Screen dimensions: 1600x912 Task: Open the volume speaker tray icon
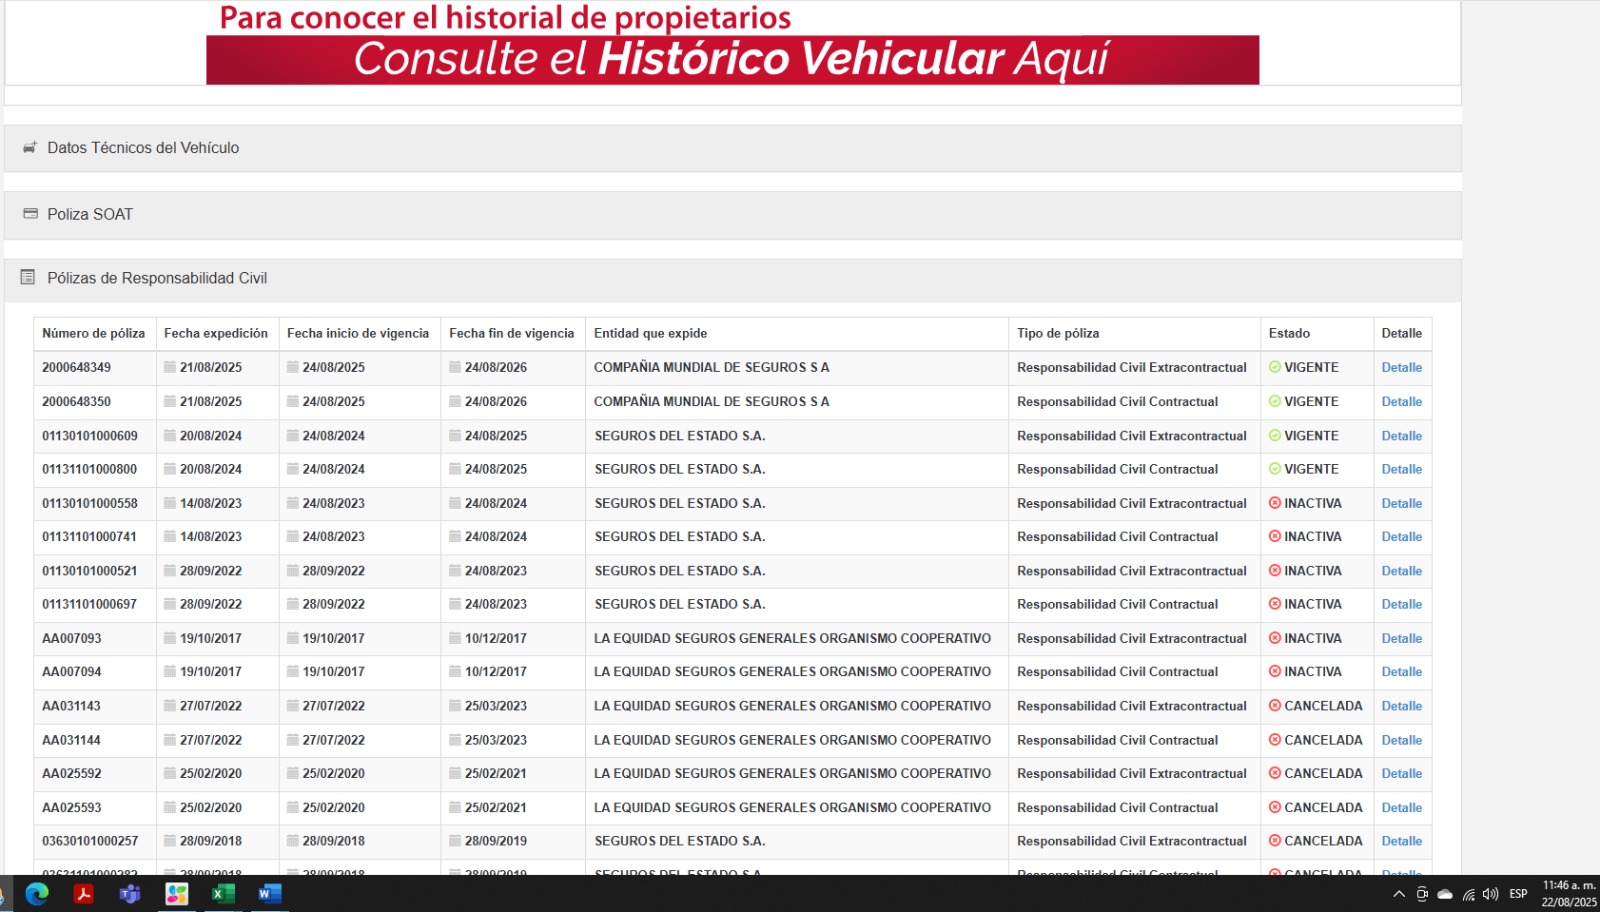tap(1490, 894)
